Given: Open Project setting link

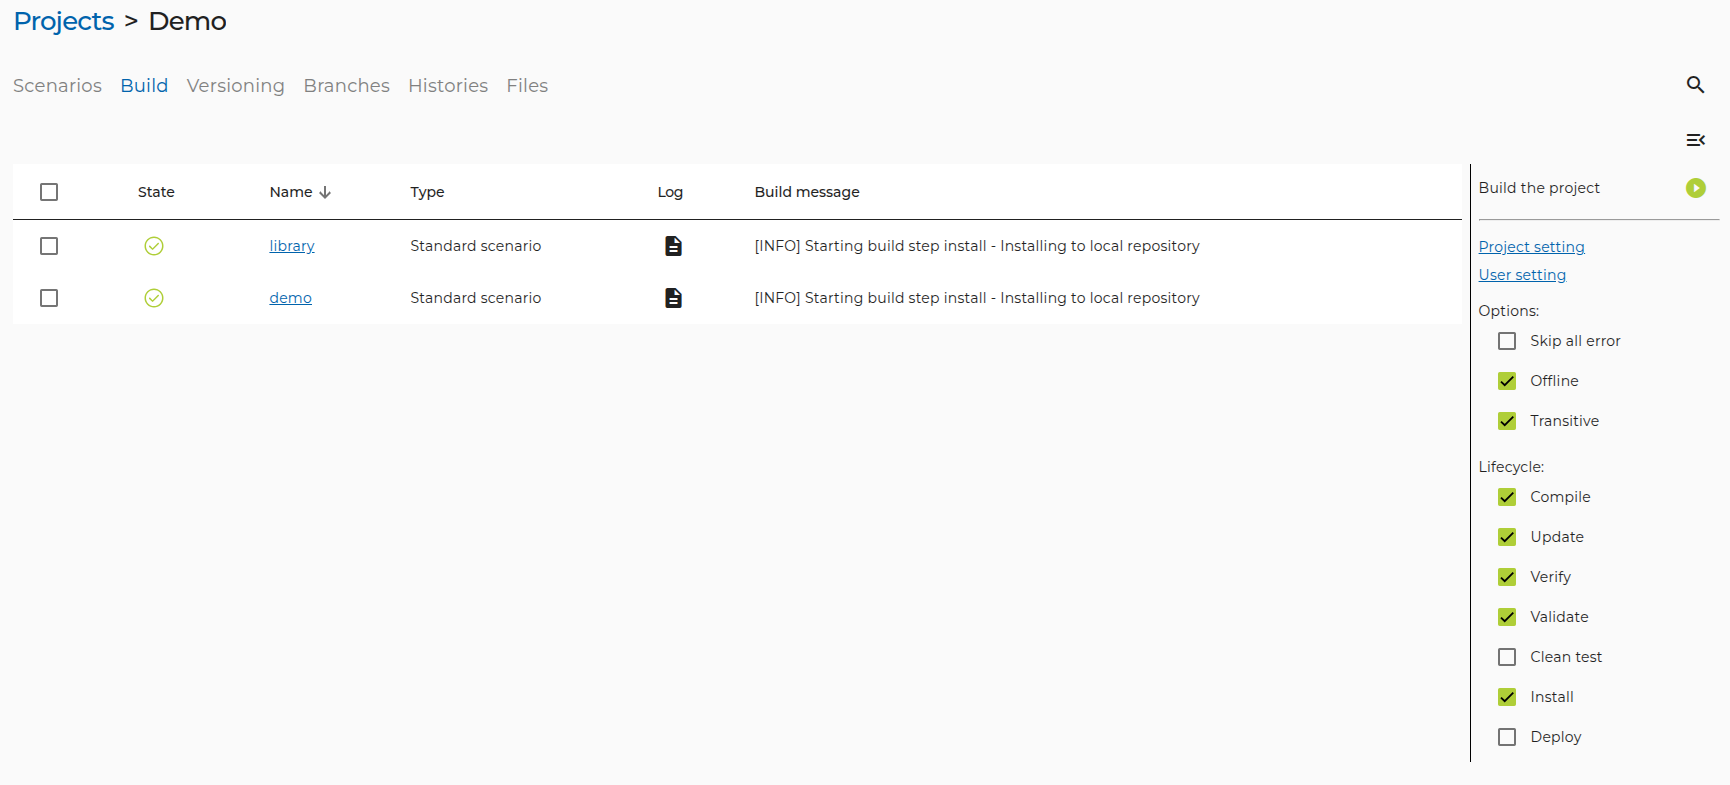Looking at the screenshot, I should pyautogui.click(x=1531, y=247).
